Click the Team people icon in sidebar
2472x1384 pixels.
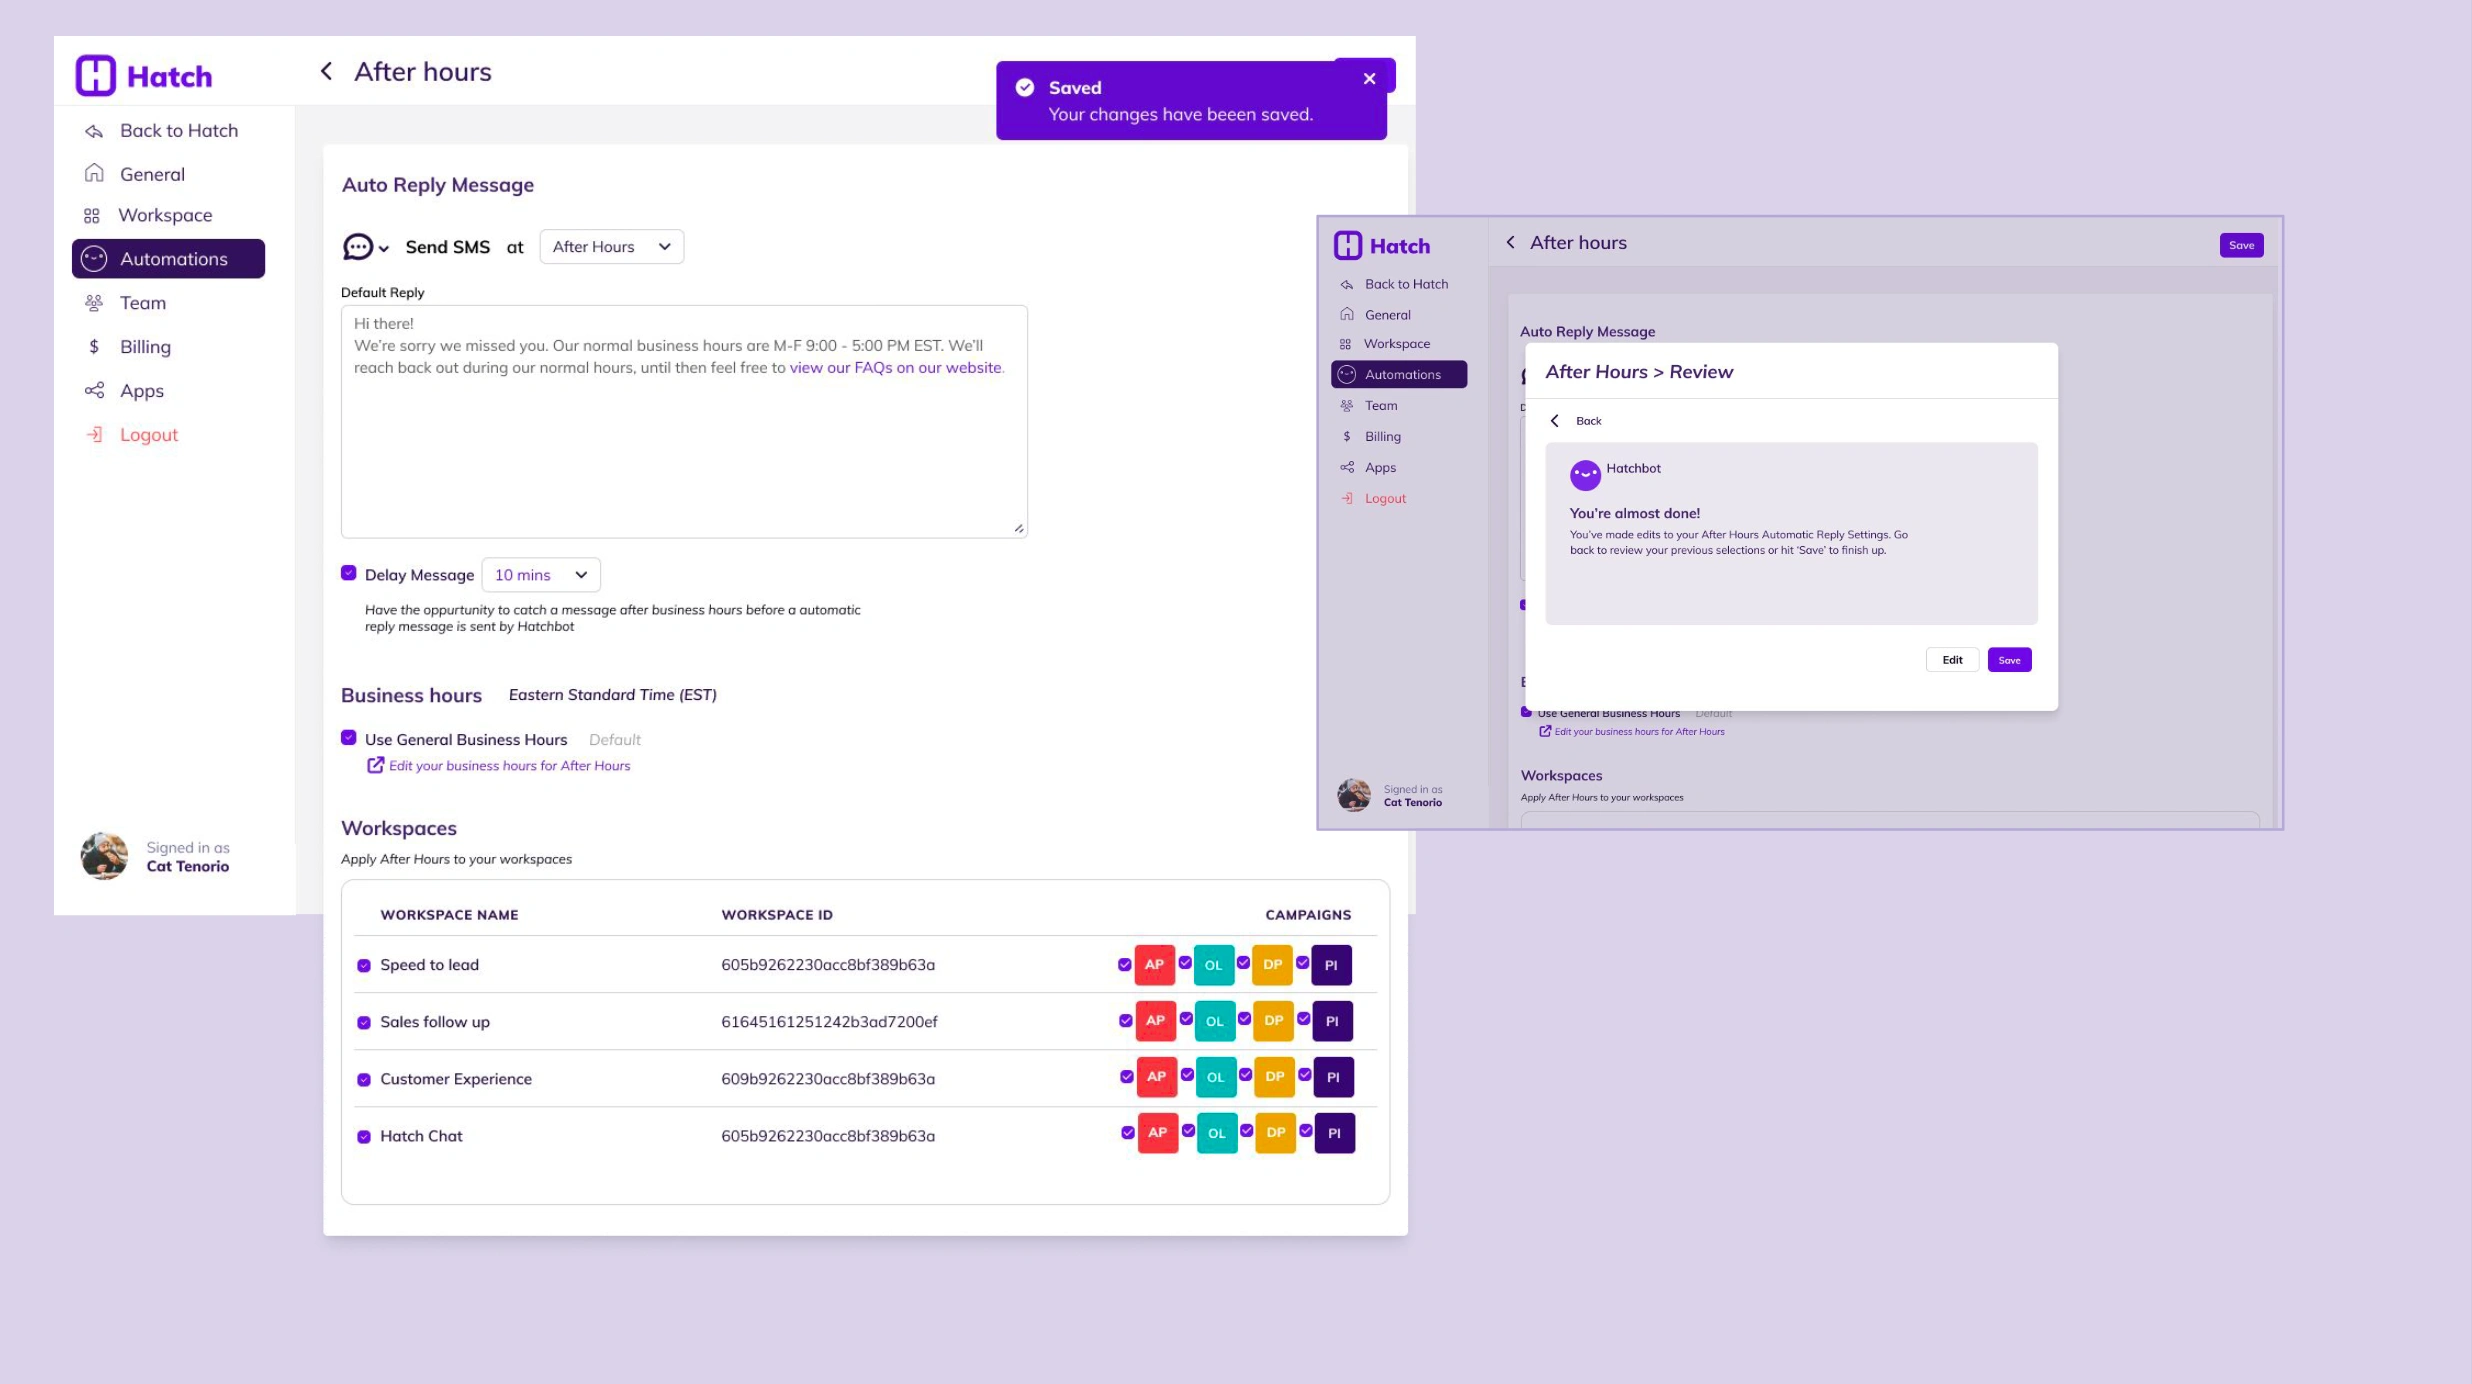tap(94, 303)
